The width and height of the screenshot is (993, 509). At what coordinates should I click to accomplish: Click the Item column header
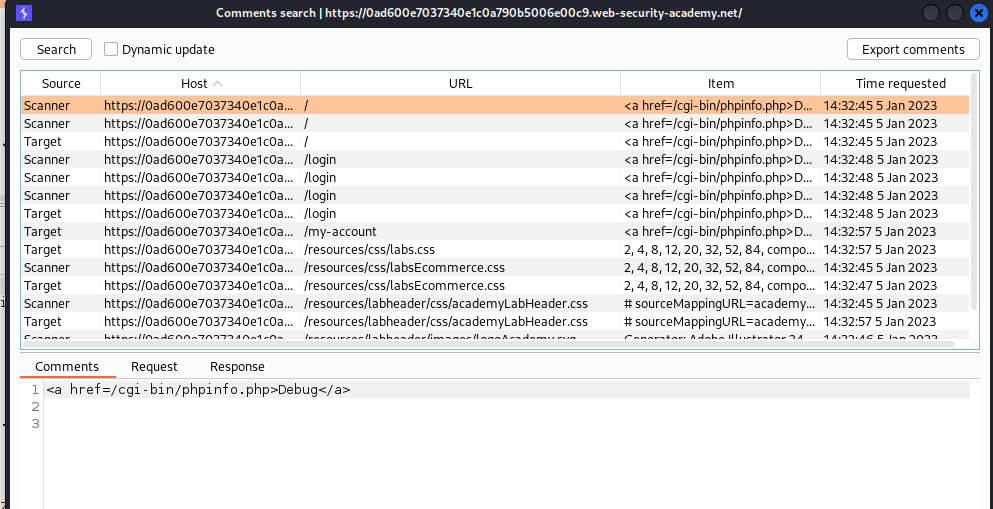pyautogui.click(x=720, y=84)
